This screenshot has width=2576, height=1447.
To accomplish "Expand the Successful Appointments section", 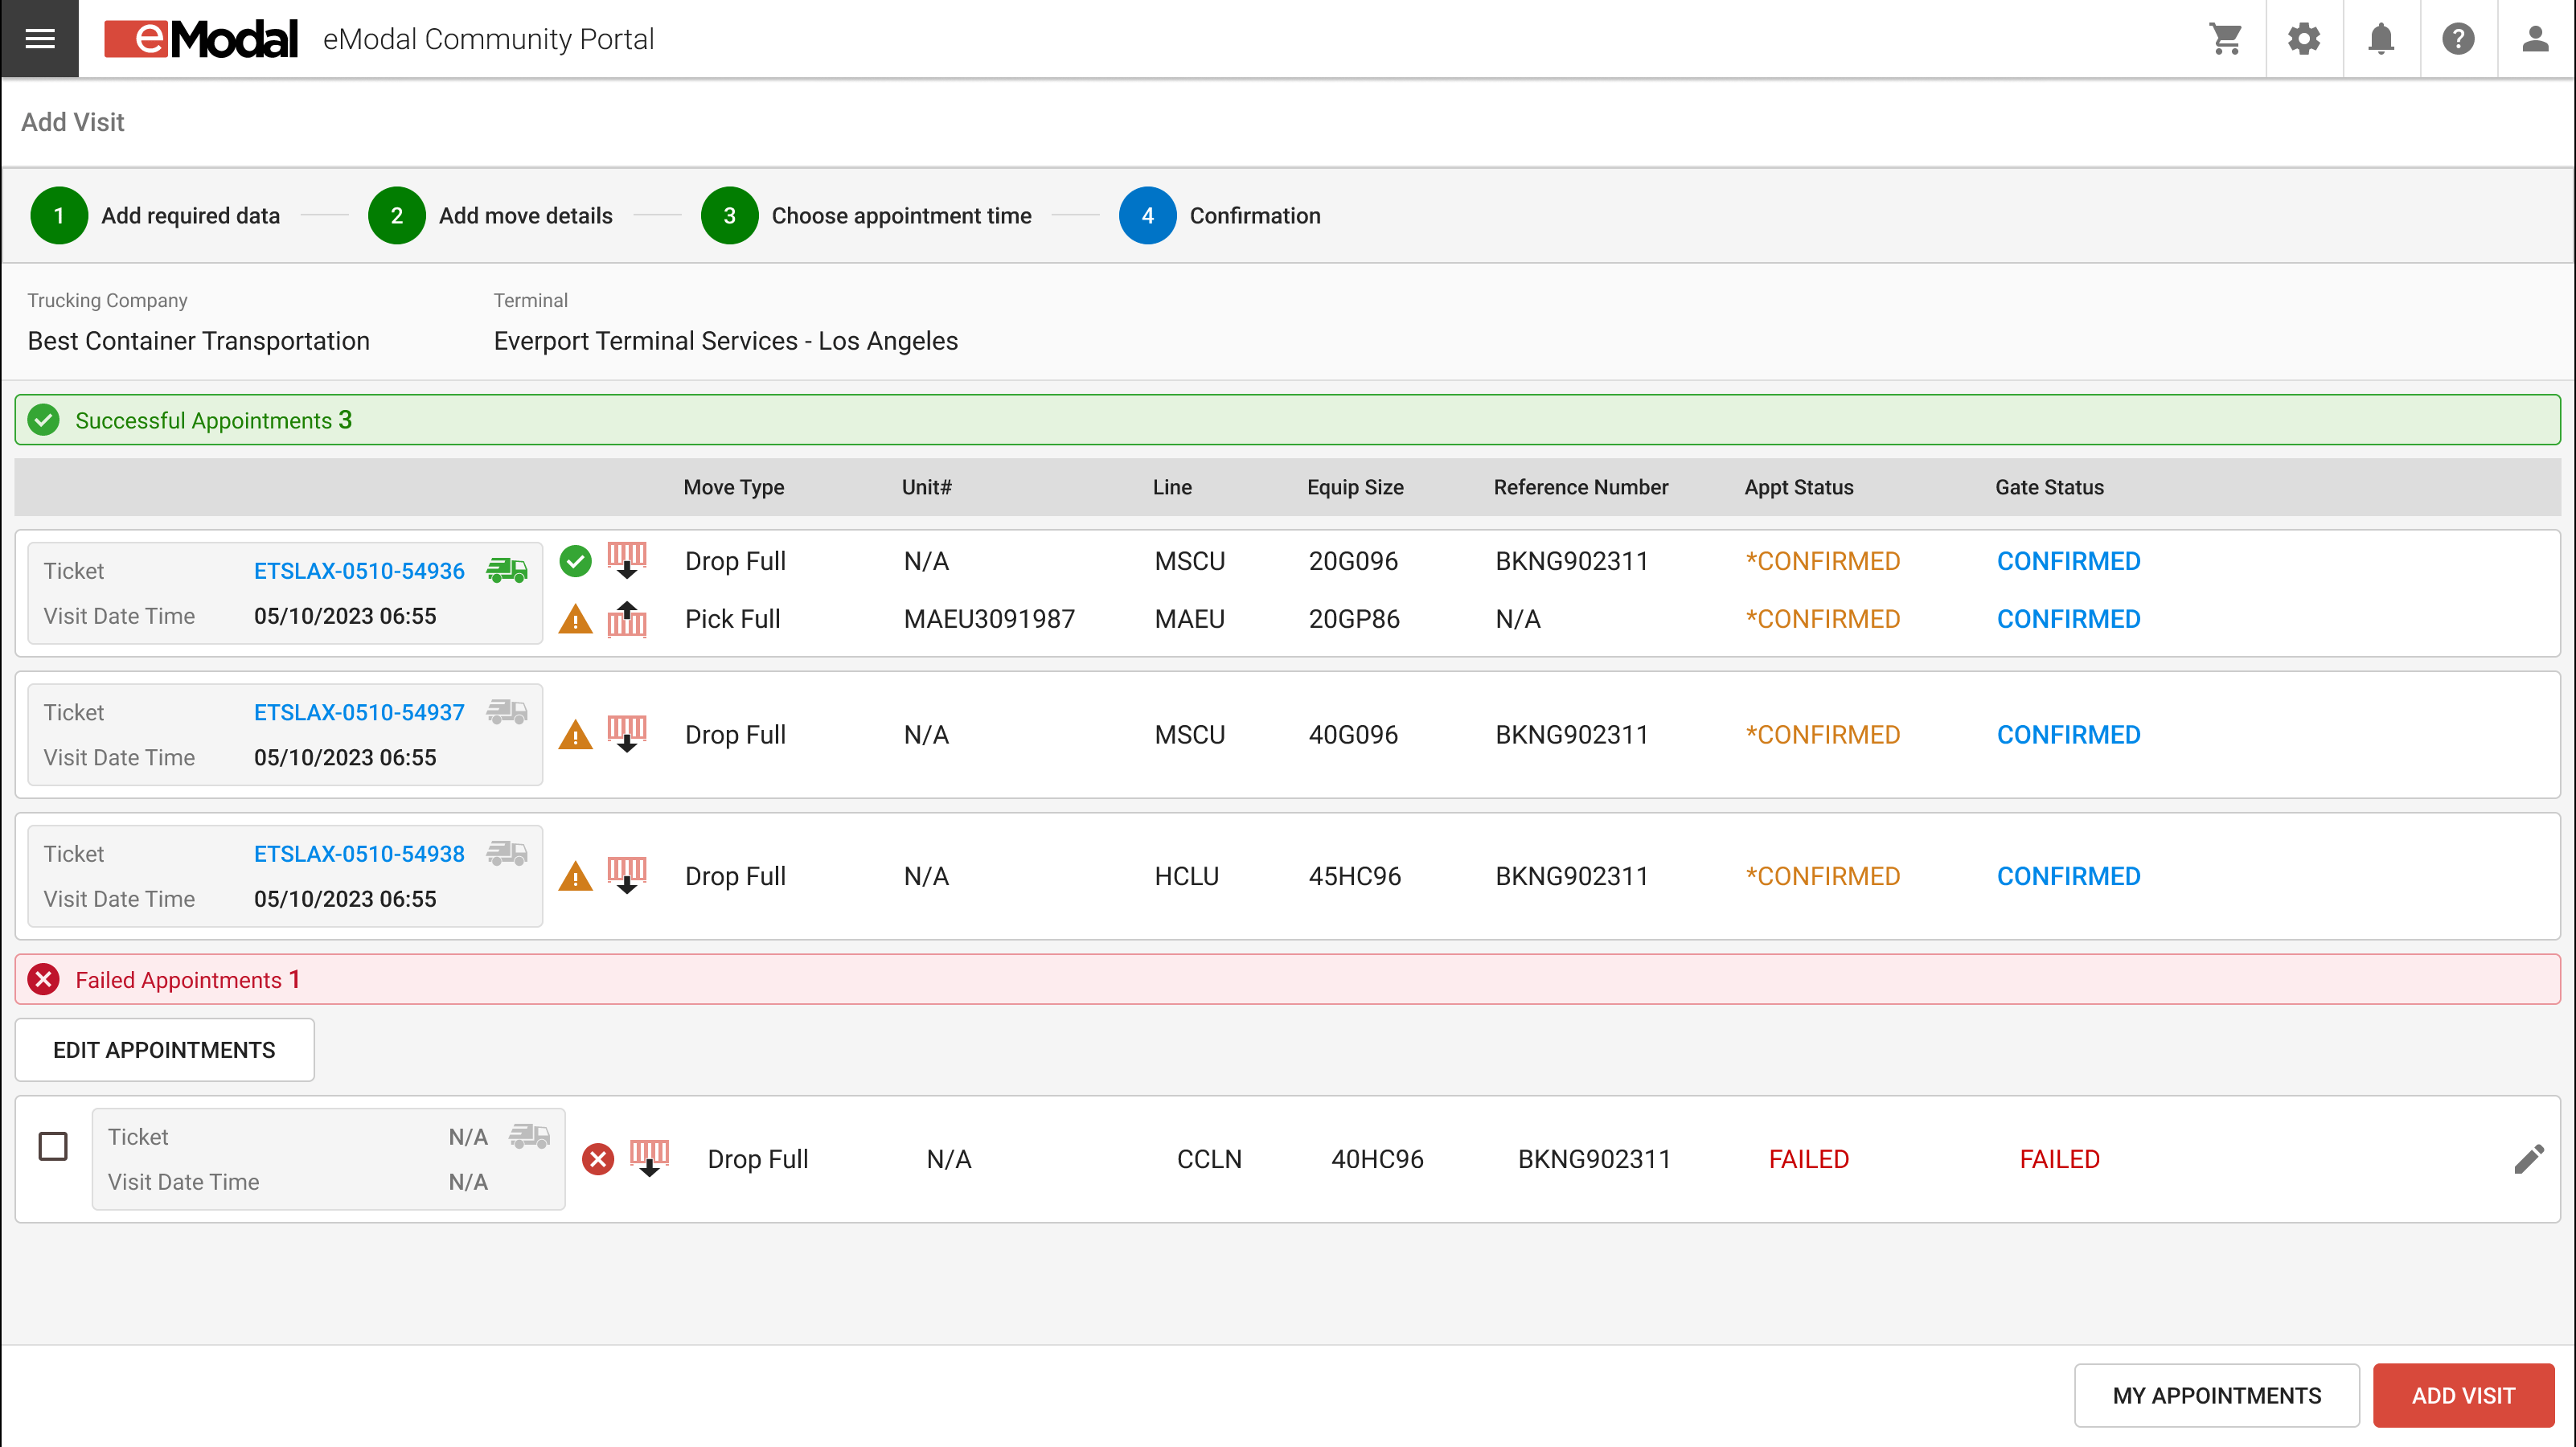I will (1287, 420).
